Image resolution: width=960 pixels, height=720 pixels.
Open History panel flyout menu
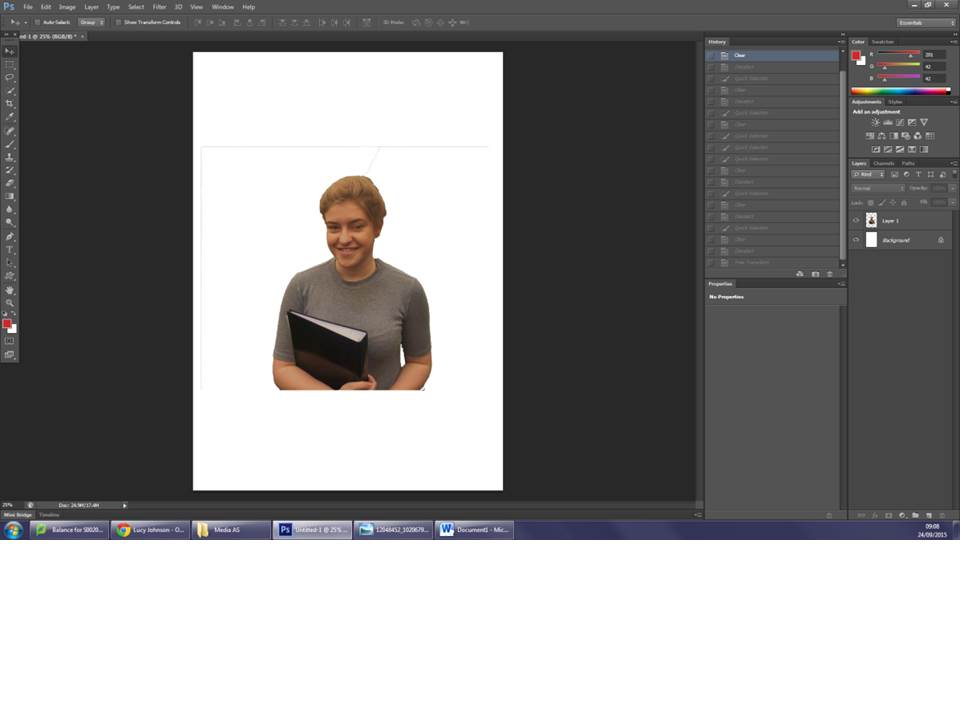[841, 42]
